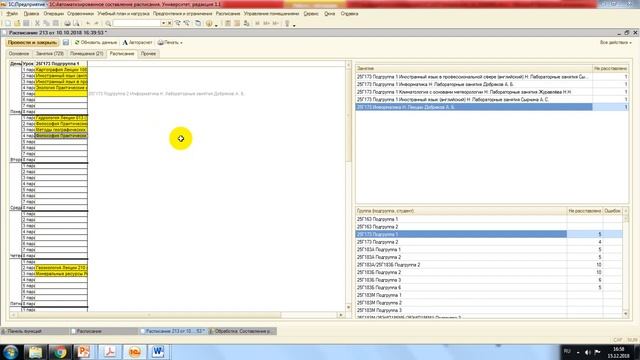This screenshot has height=360, width=640.
Task: Open the Сервис menu
Action: (311, 13)
